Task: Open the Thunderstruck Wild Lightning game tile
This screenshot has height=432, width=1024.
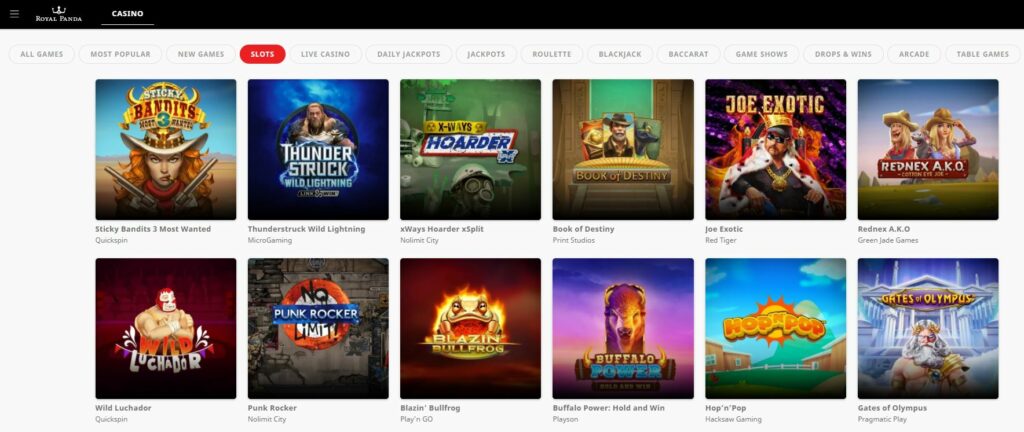Action: pos(318,149)
